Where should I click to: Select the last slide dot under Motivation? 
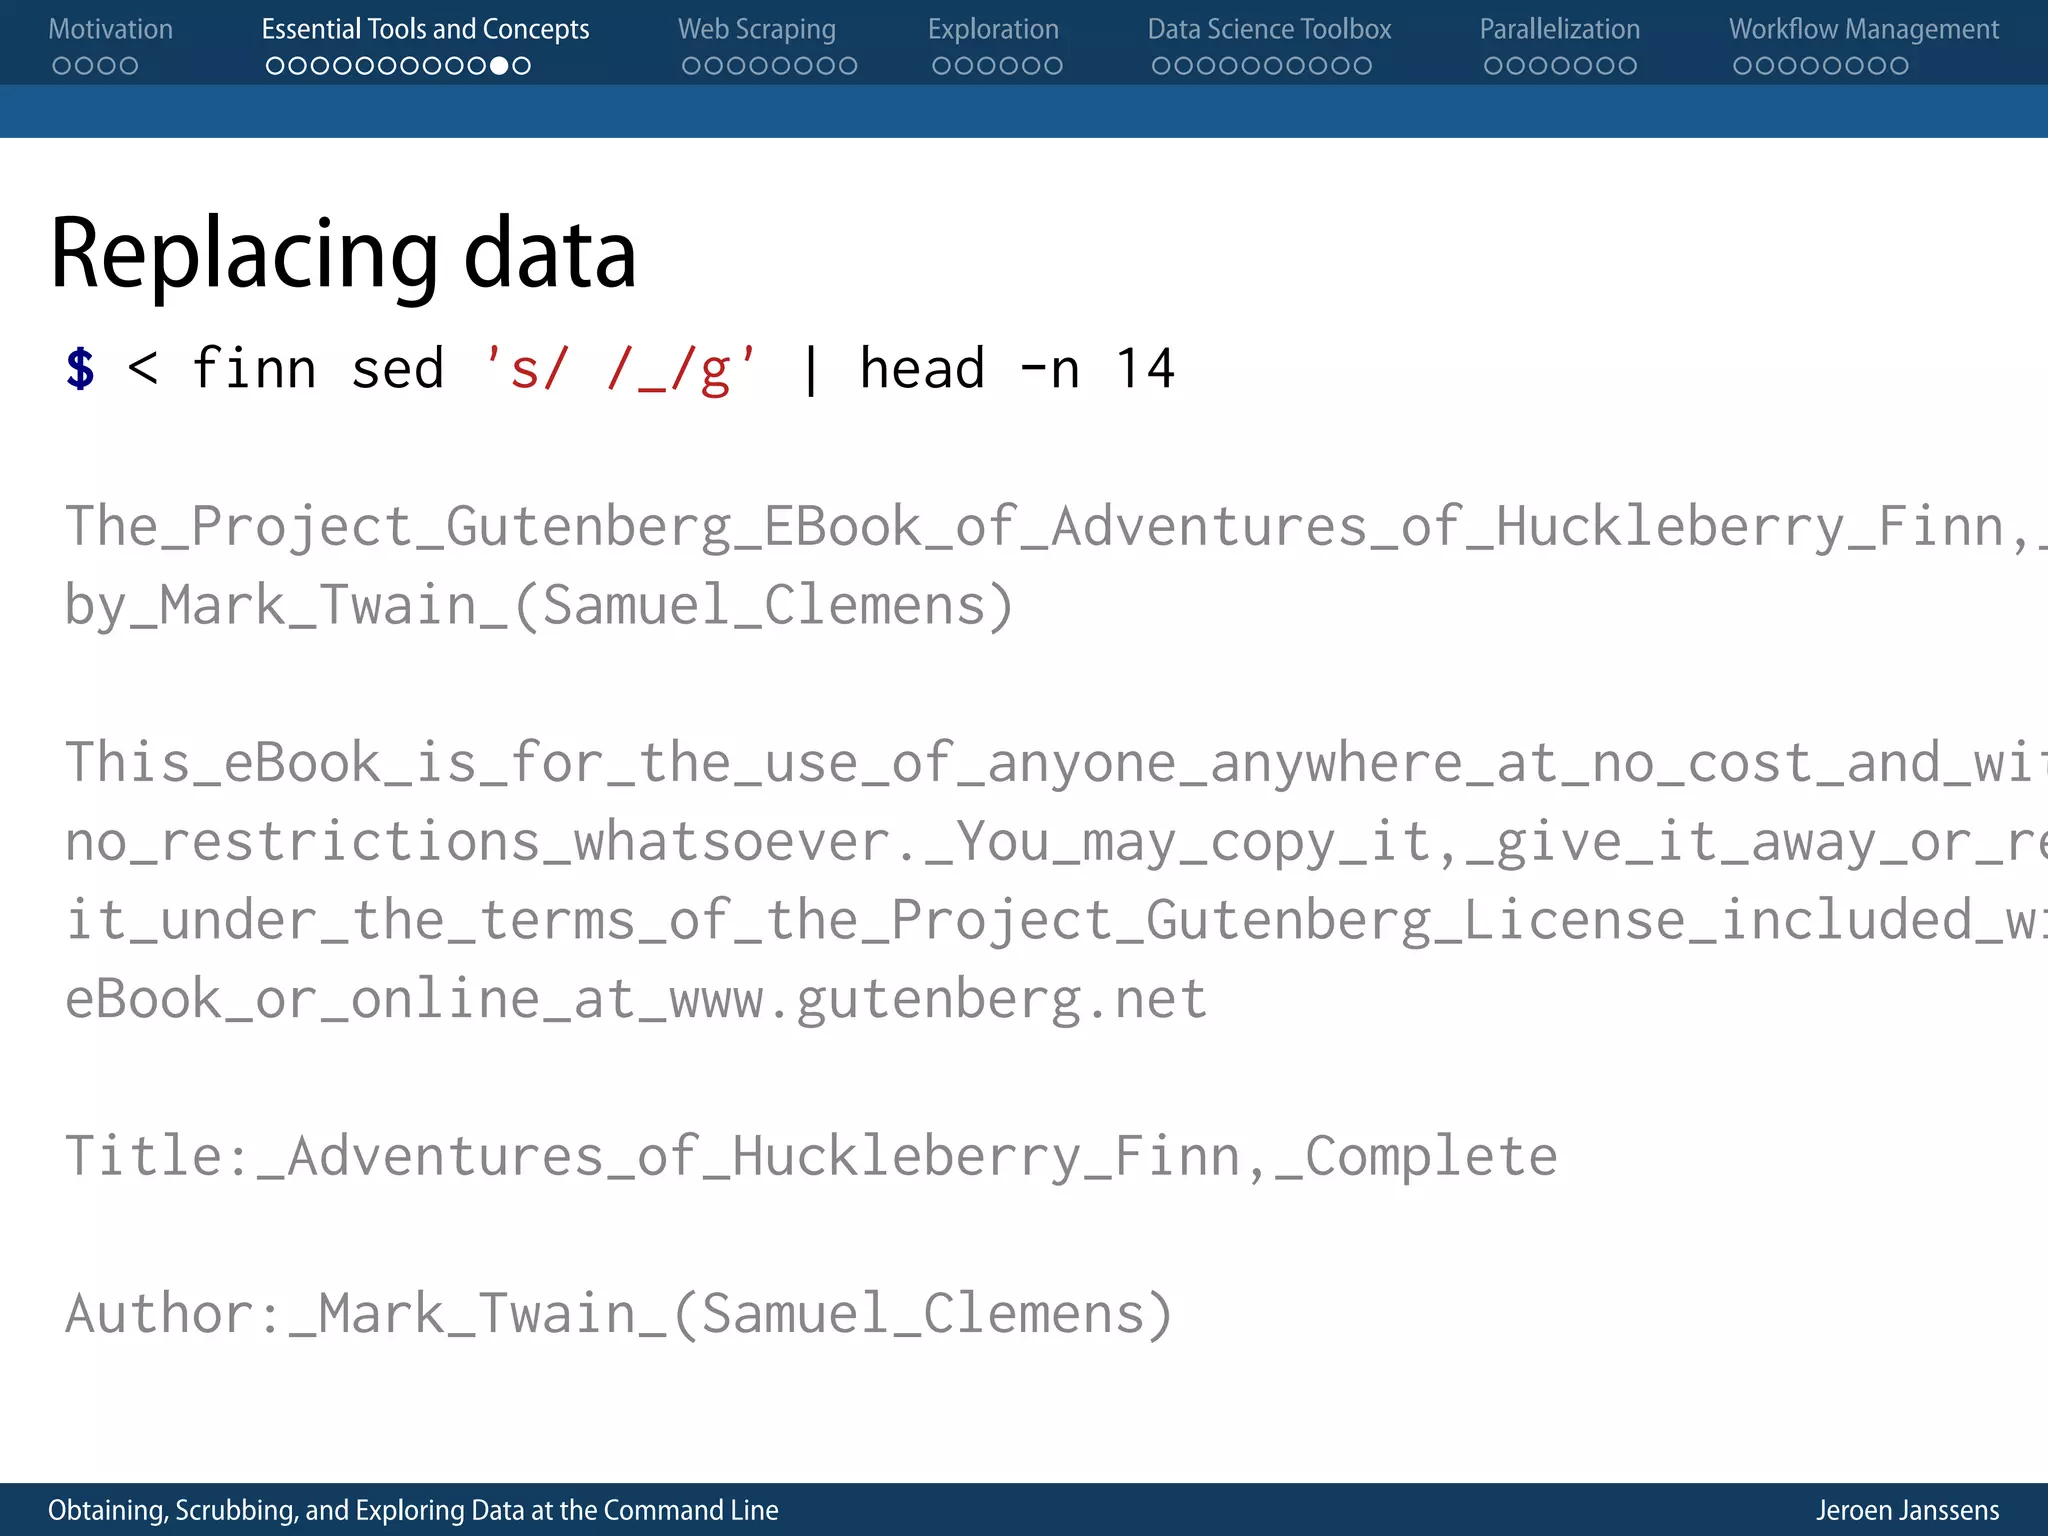[x=128, y=66]
